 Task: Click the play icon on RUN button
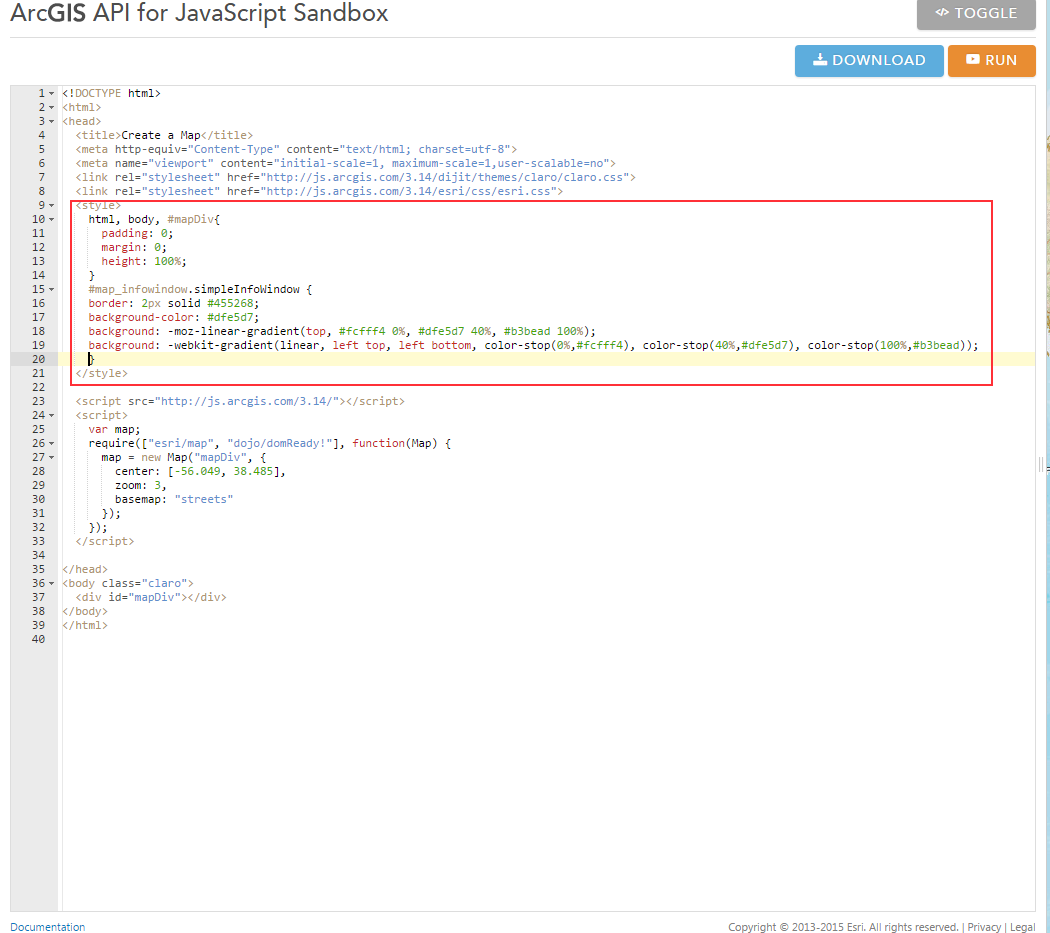972,60
